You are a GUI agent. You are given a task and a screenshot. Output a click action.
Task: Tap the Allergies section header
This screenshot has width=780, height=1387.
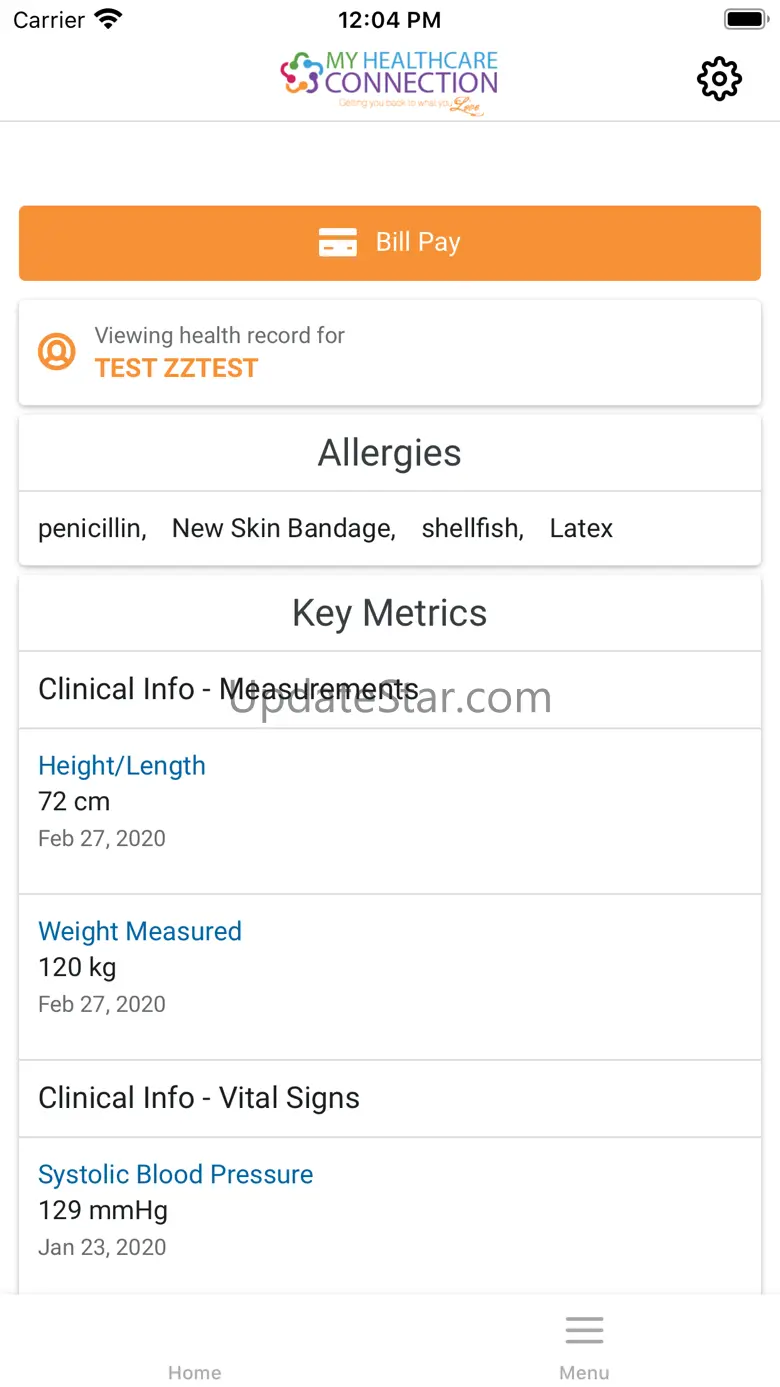[x=390, y=453]
